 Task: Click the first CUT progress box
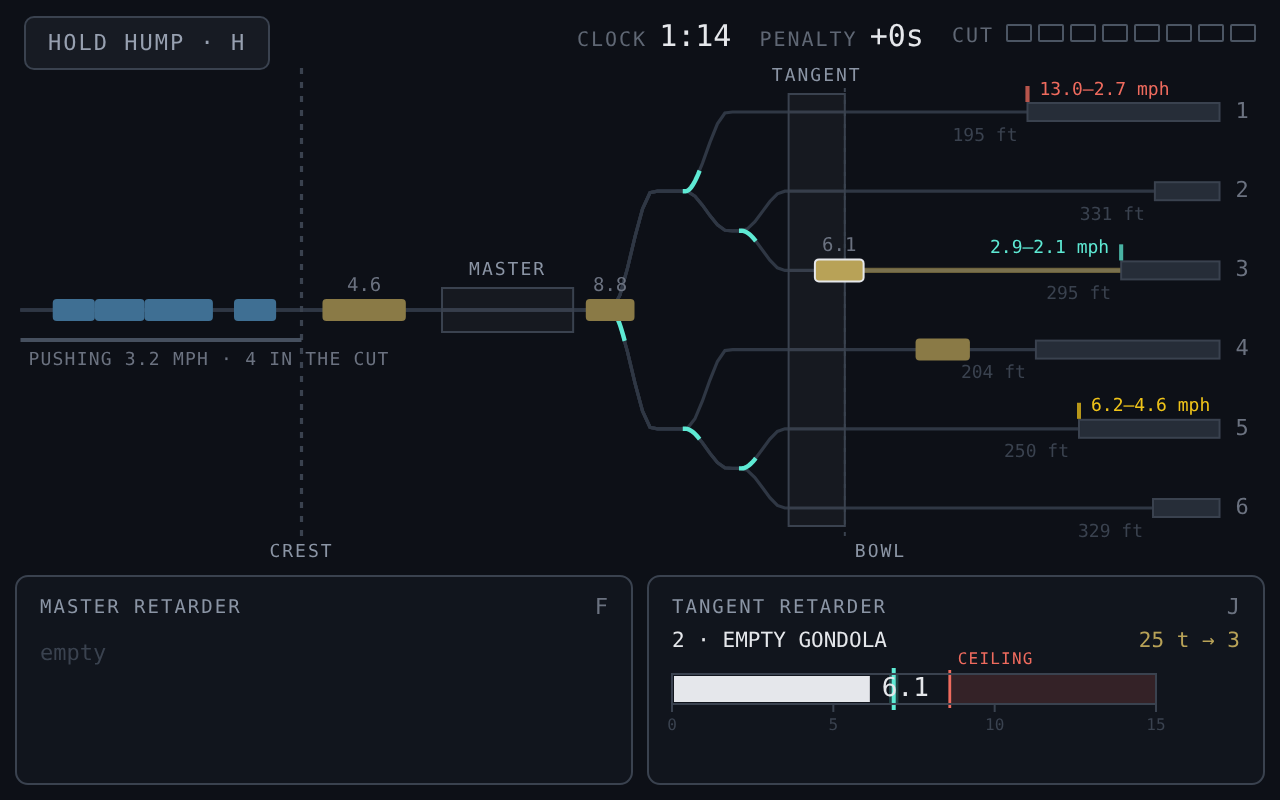pos(1019,33)
